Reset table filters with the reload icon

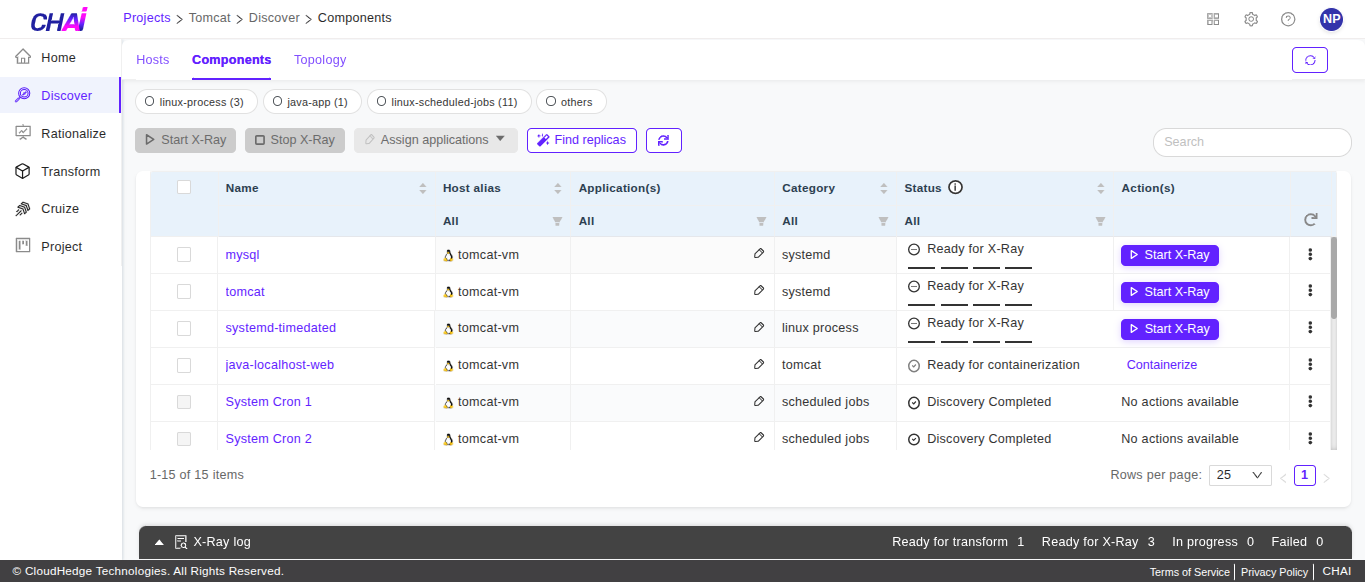coord(1310,220)
